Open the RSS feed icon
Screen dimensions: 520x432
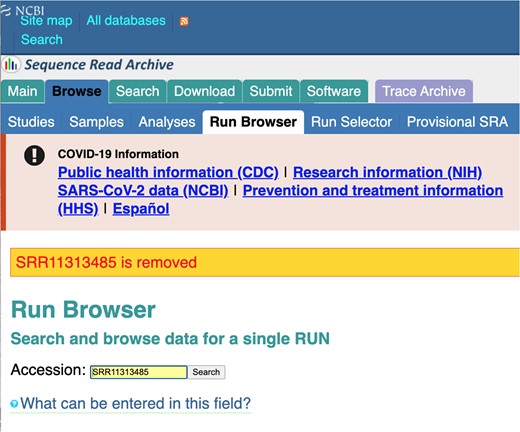point(184,21)
